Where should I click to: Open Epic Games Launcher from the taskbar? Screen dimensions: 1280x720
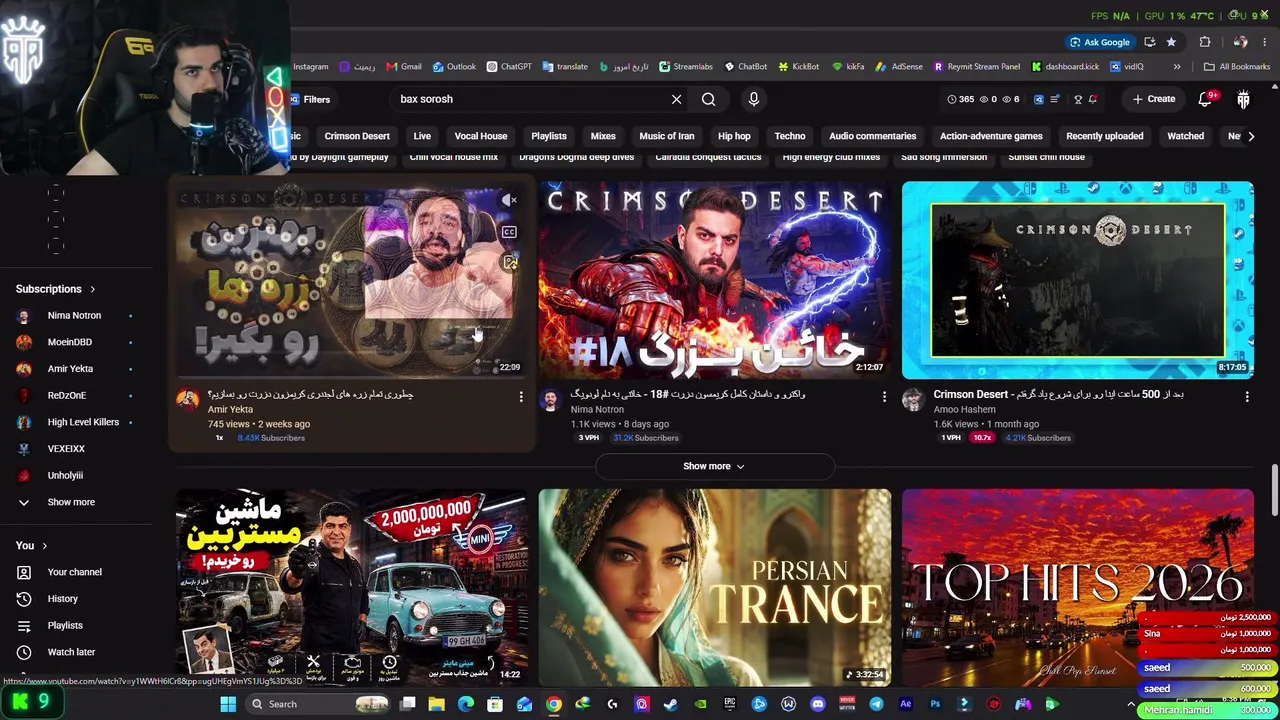click(x=730, y=704)
